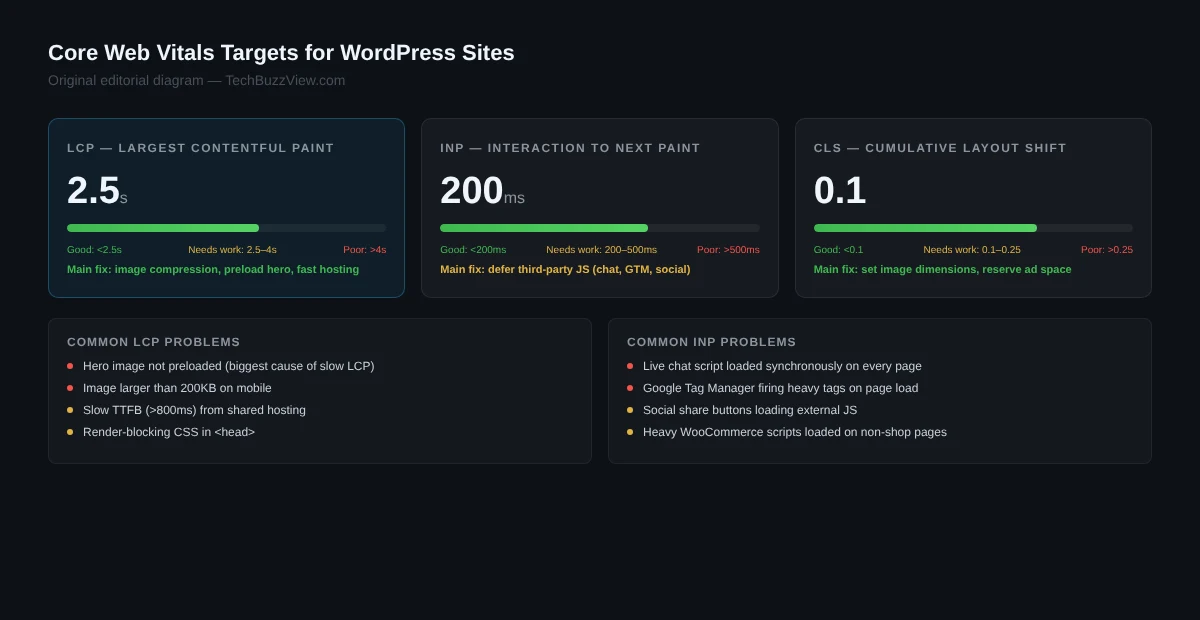This screenshot has width=1200, height=620.
Task: Click the subtitle mentioning TechBuzzView.com
Action: 197,80
